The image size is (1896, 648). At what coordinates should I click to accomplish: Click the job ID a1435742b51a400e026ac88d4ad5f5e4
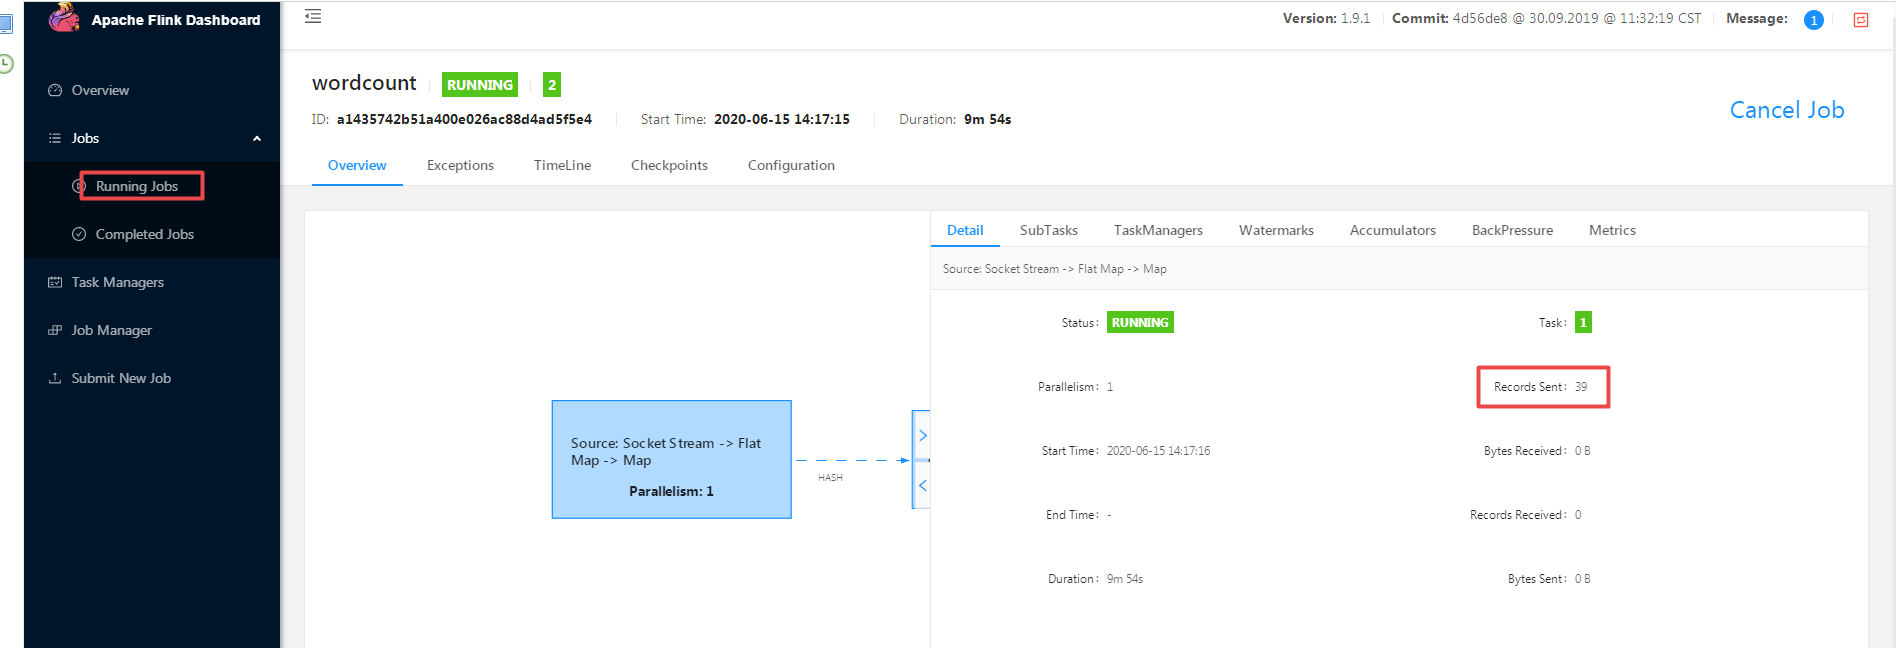pos(464,119)
